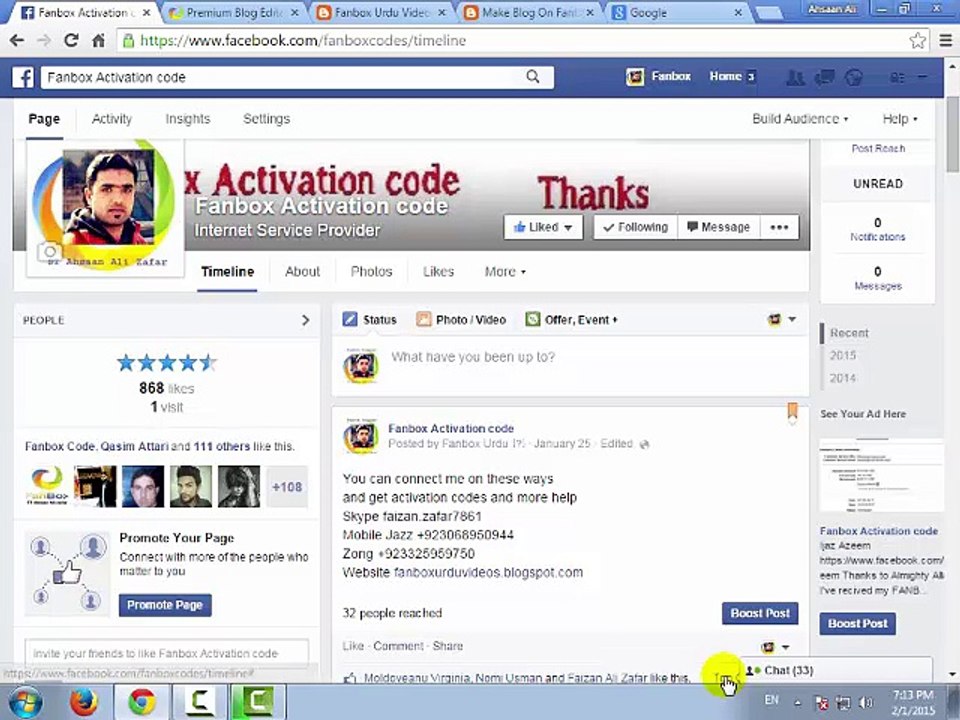Click Comment link under post
Image resolution: width=960 pixels, height=720 pixels.
398,646
